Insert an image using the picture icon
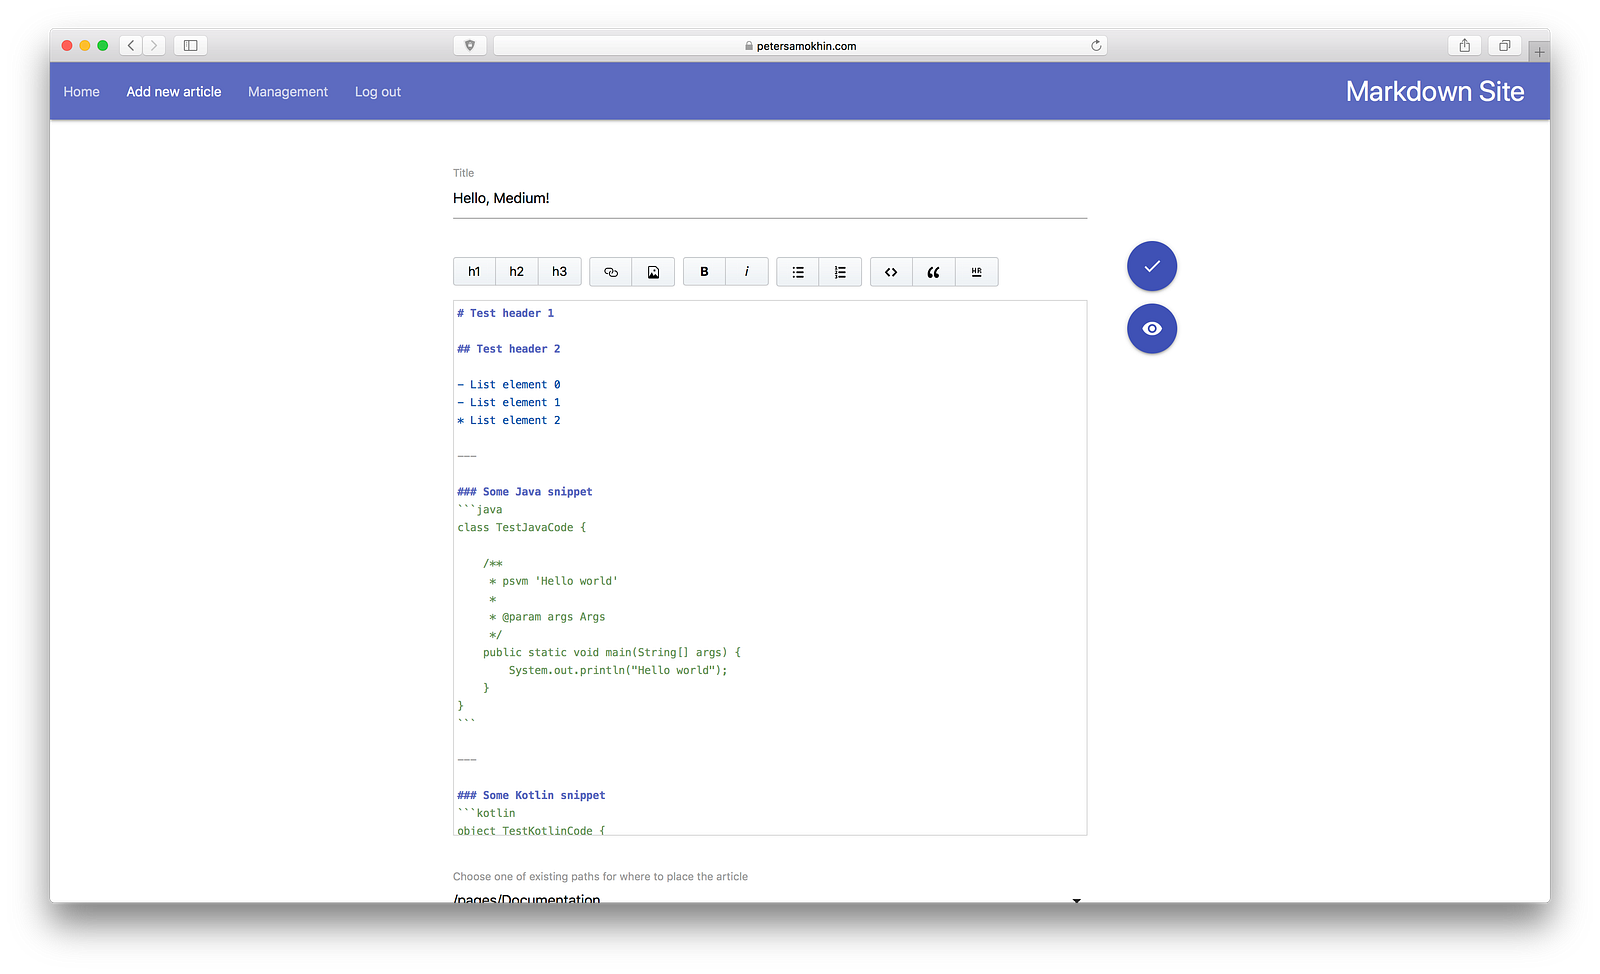Screen dimensions: 1600x974 coord(653,272)
